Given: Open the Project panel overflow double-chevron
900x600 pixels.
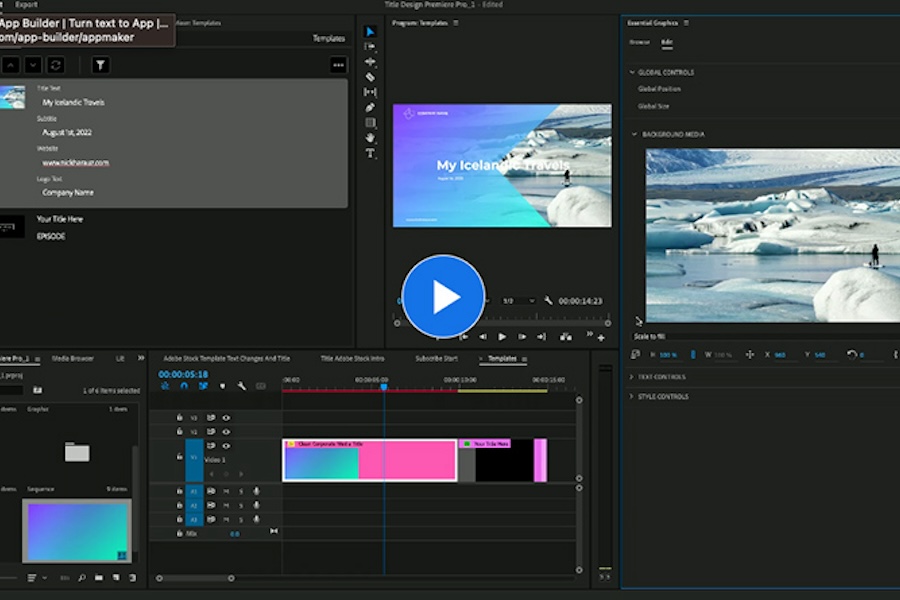Looking at the screenshot, I should pyautogui.click(x=141, y=358).
